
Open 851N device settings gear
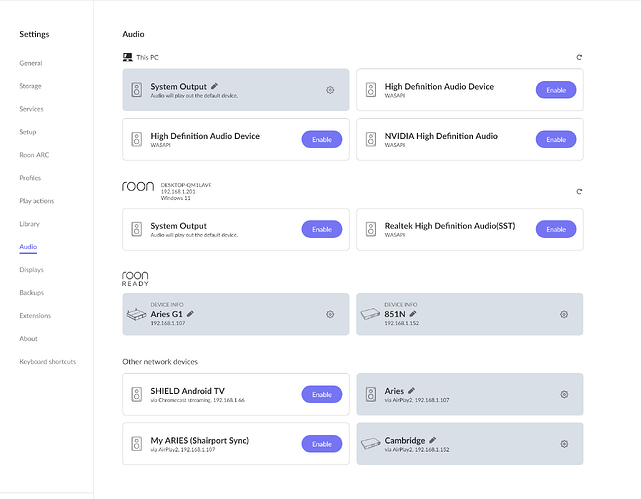[x=564, y=314]
